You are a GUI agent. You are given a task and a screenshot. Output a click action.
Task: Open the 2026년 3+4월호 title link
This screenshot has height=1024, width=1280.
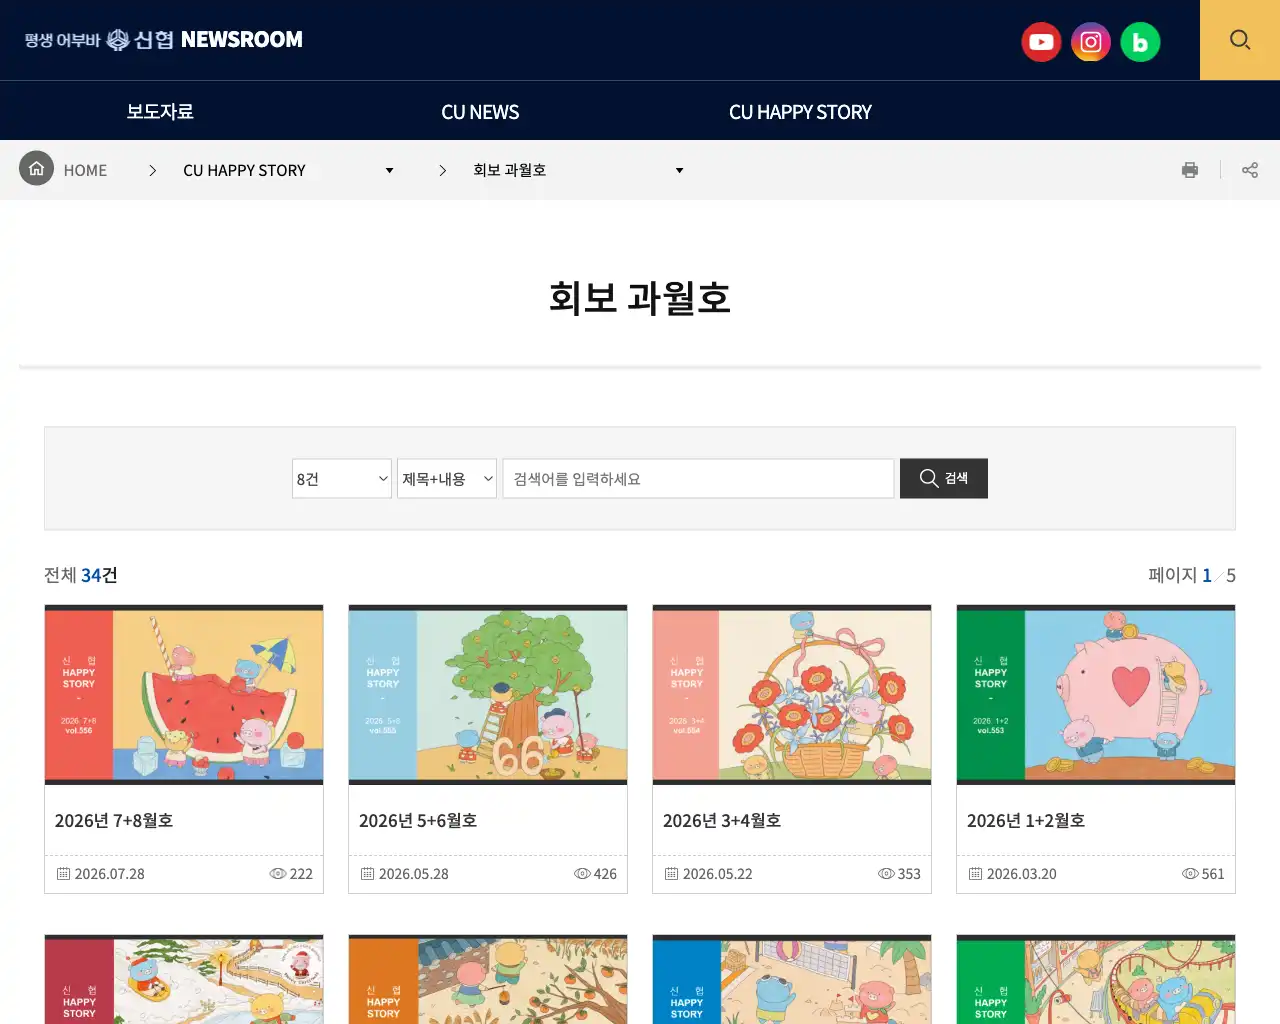point(722,821)
